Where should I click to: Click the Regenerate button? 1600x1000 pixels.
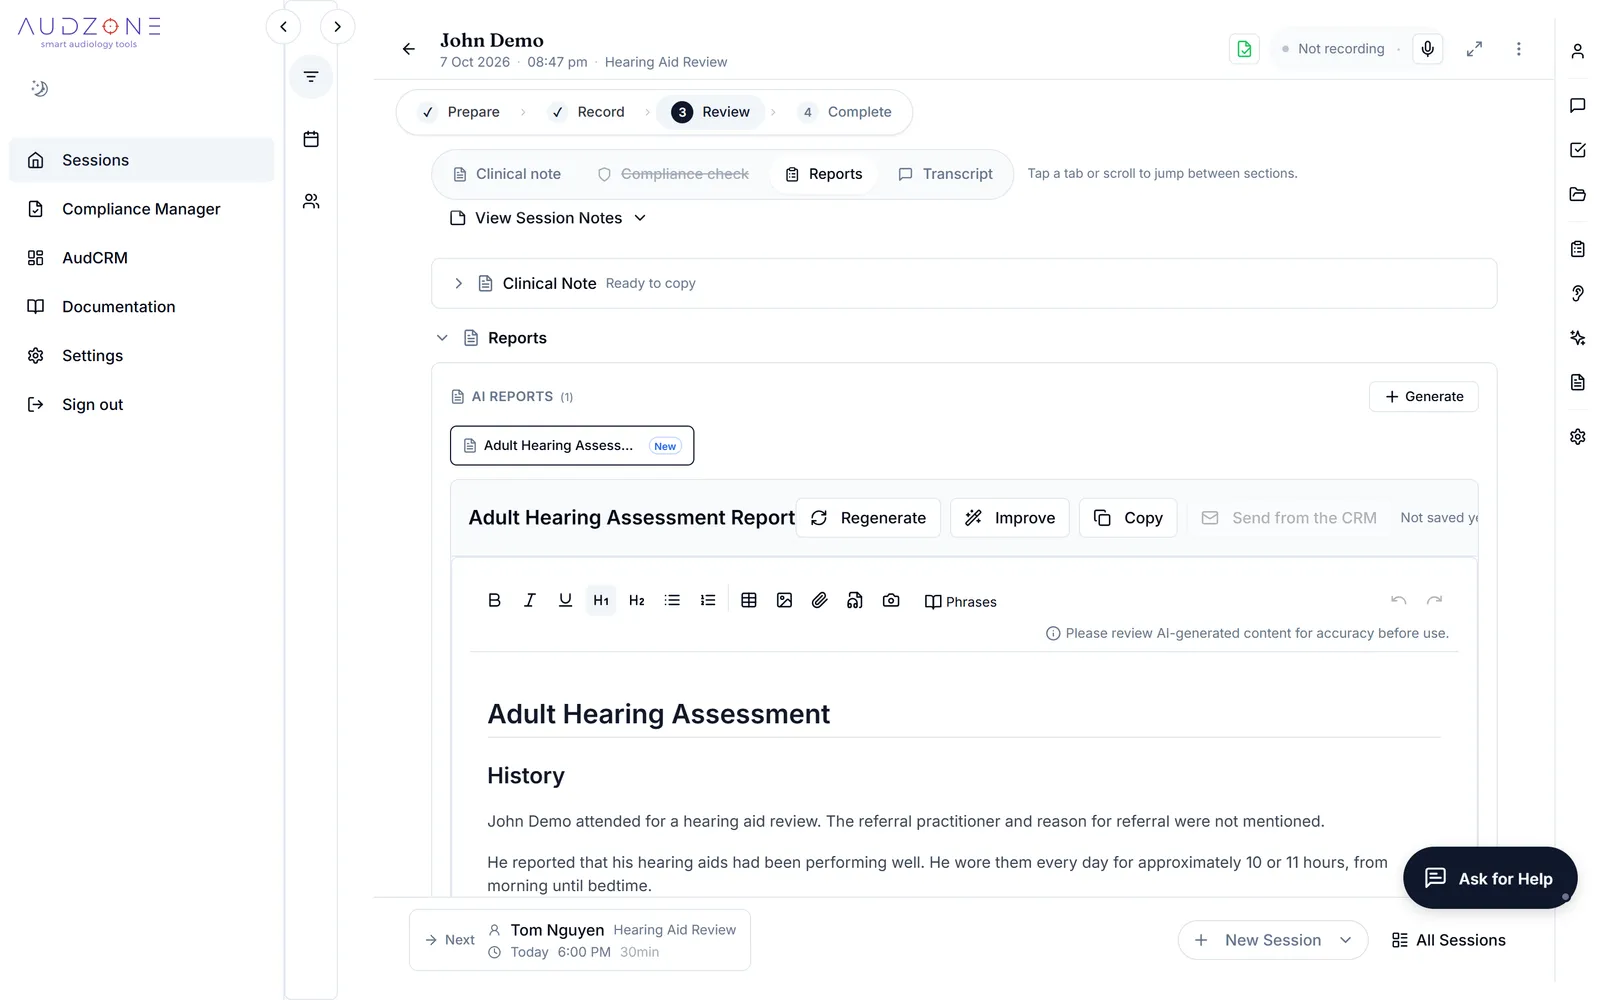(x=868, y=518)
